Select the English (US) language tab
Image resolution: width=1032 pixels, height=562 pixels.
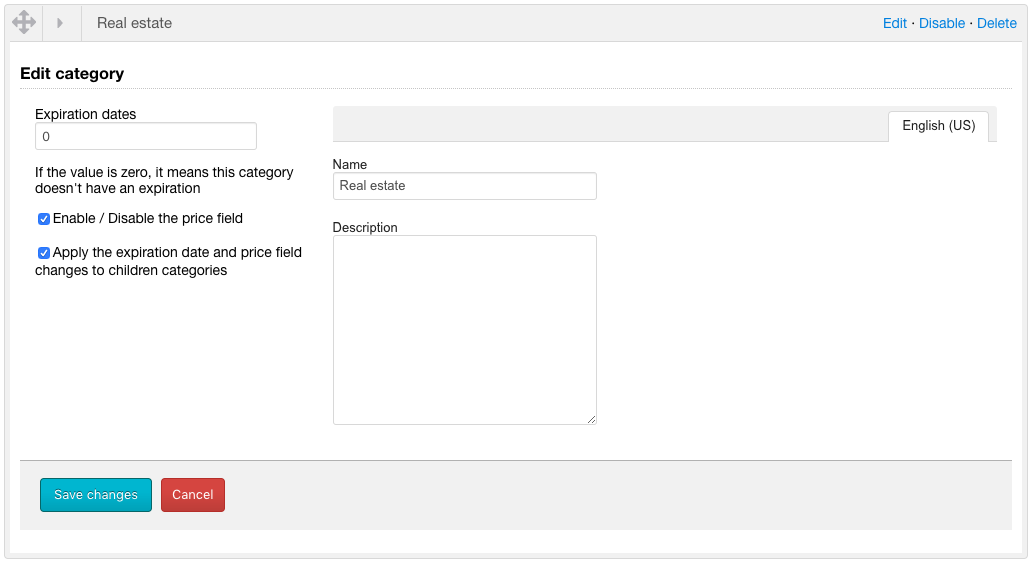point(938,126)
